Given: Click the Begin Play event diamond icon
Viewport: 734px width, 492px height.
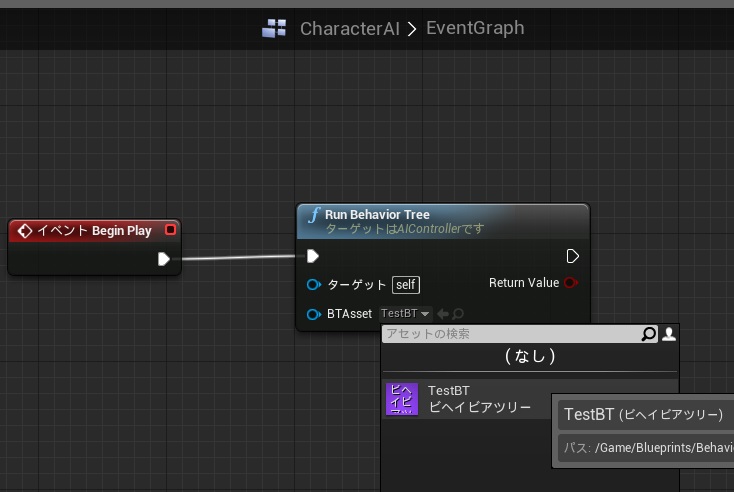Looking at the screenshot, I should coord(24,231).
